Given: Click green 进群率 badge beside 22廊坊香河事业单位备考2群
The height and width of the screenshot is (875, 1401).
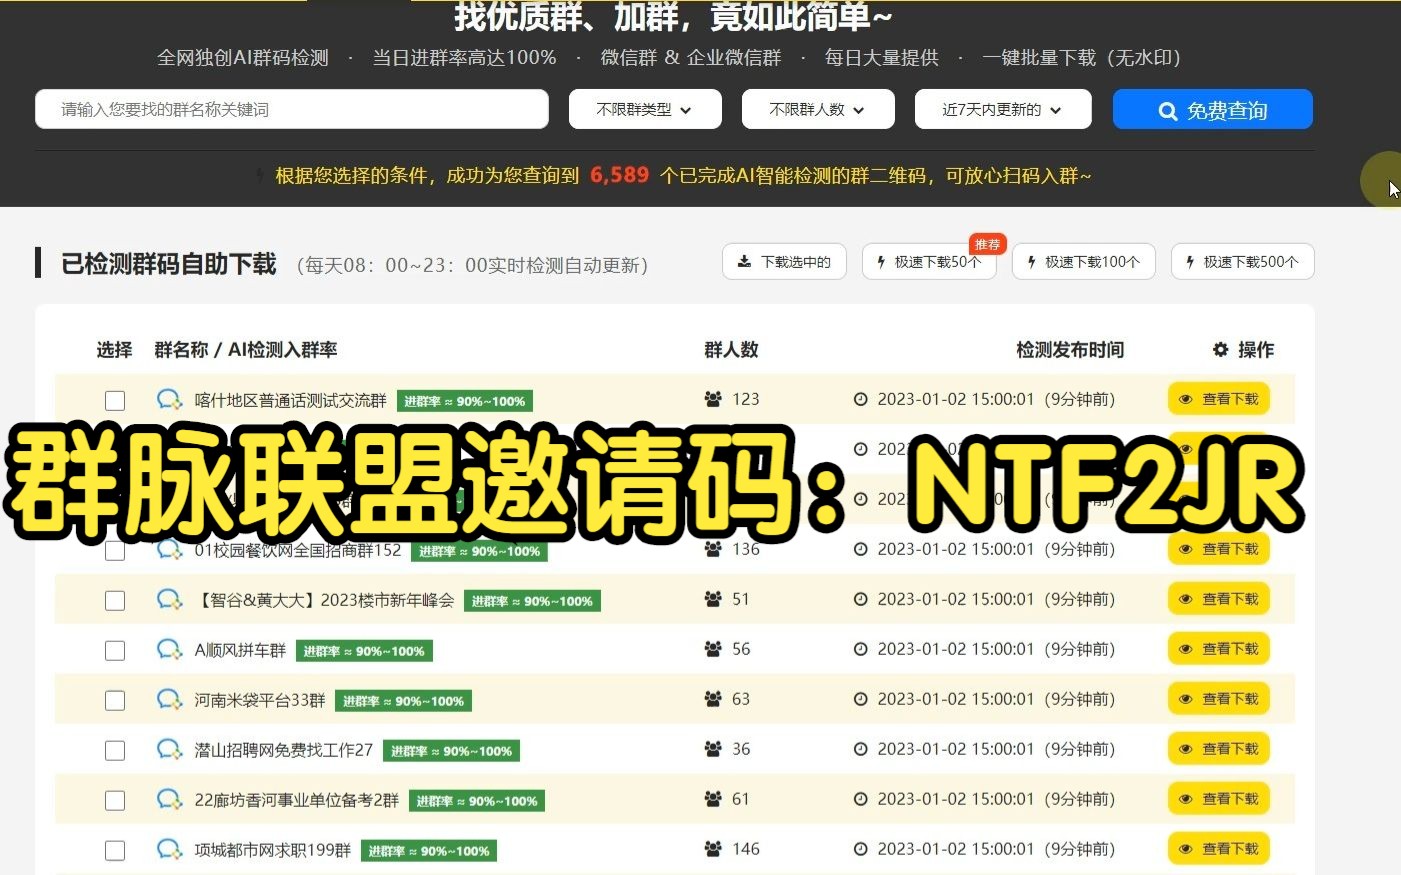Looking at the screenshot, I should pos(477,801).
